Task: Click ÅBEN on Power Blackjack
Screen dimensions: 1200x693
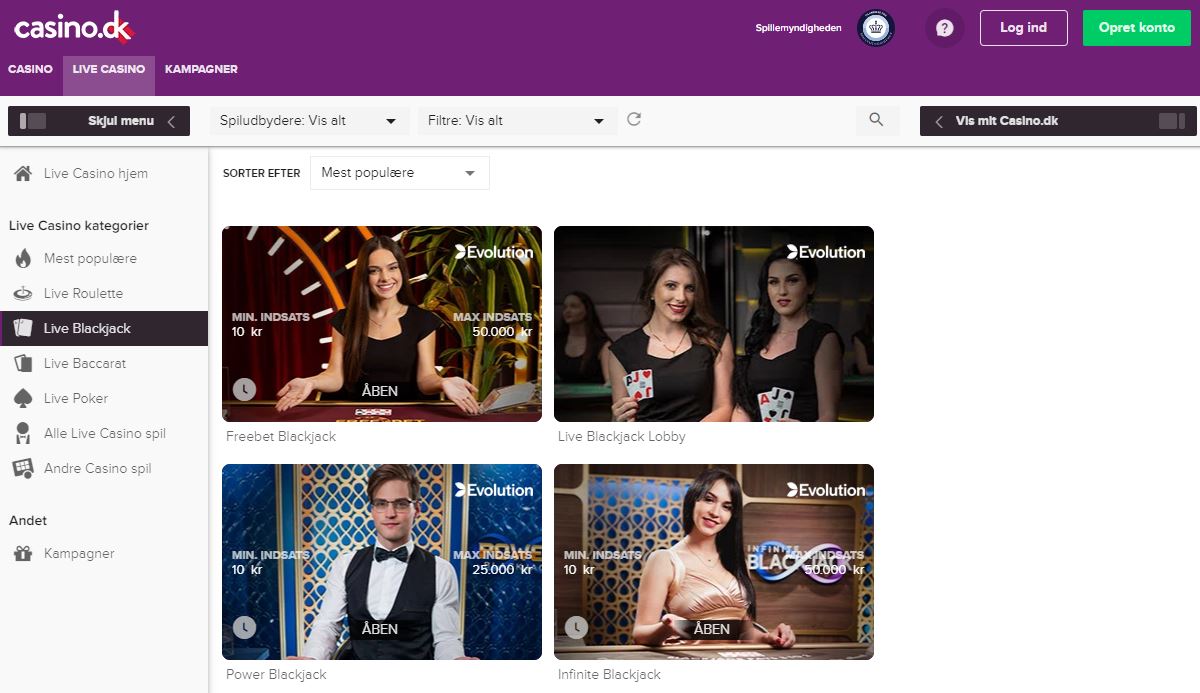Action: pyautogui.click(x=380, y=629)
